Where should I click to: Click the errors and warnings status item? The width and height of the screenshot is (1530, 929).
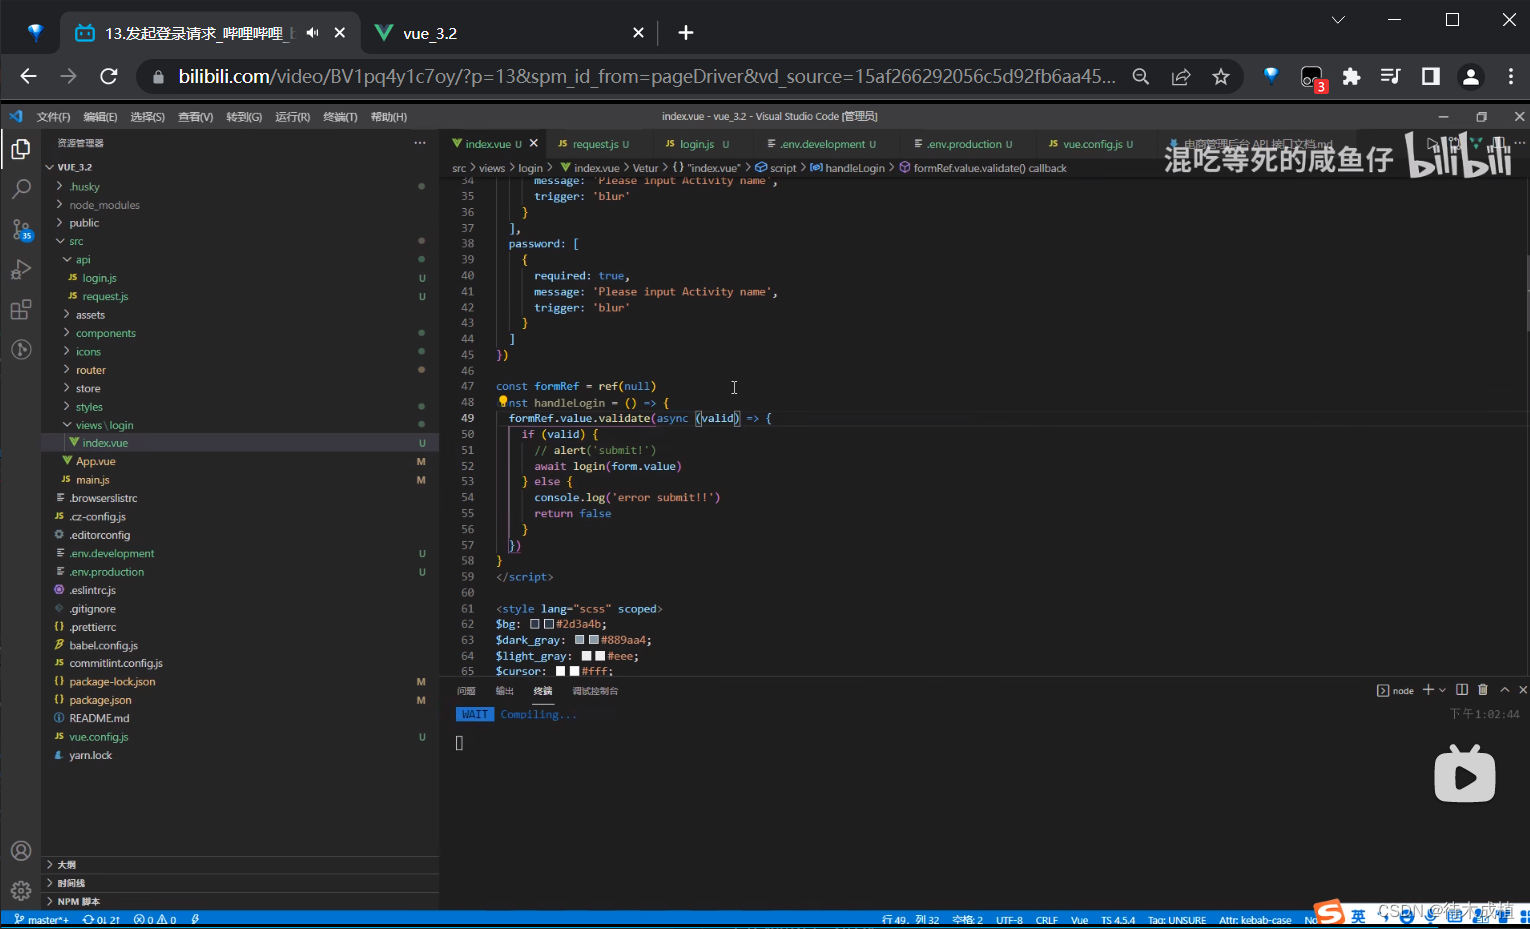click(155, 920)
